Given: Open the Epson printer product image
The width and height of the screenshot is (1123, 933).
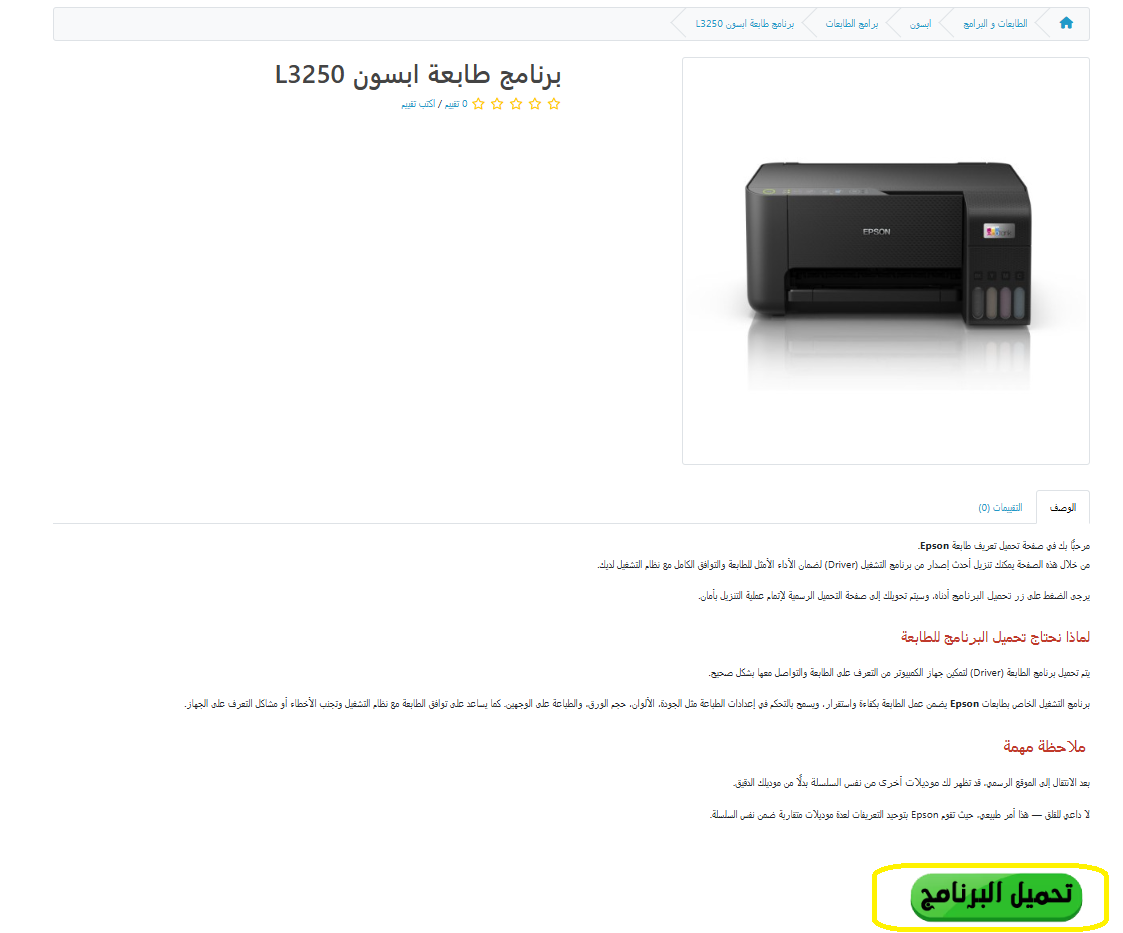Looking at the screenshot, I should (x=886, y=261).
